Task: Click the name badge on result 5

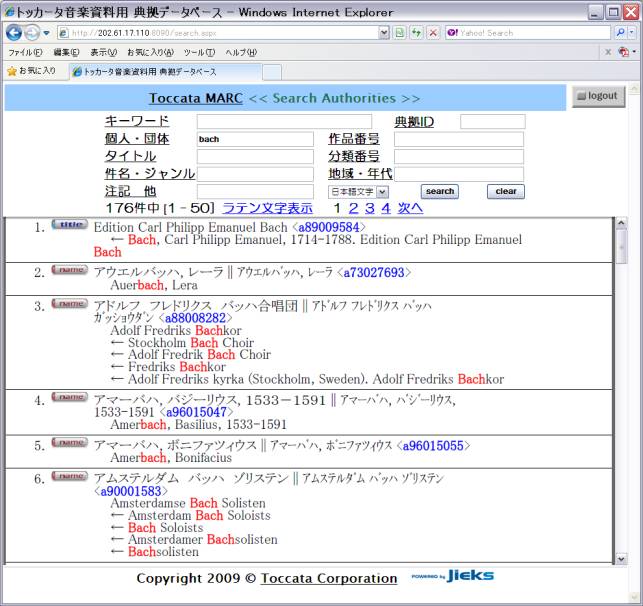Action: 69,442
